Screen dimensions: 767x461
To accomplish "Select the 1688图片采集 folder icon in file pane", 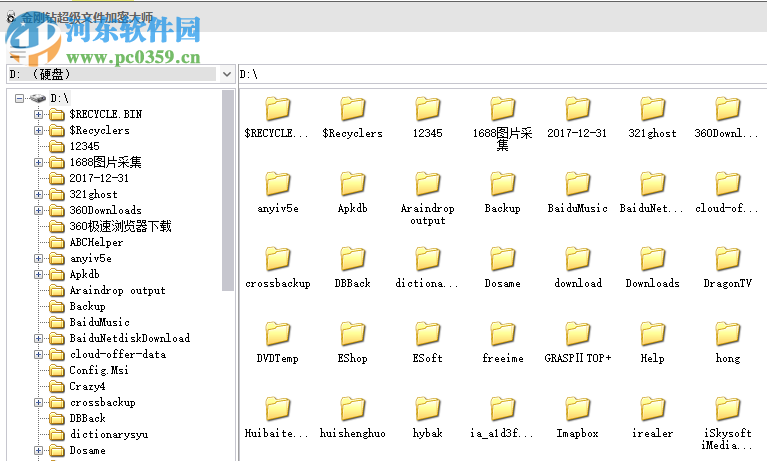I will click(x=502, y=109).
